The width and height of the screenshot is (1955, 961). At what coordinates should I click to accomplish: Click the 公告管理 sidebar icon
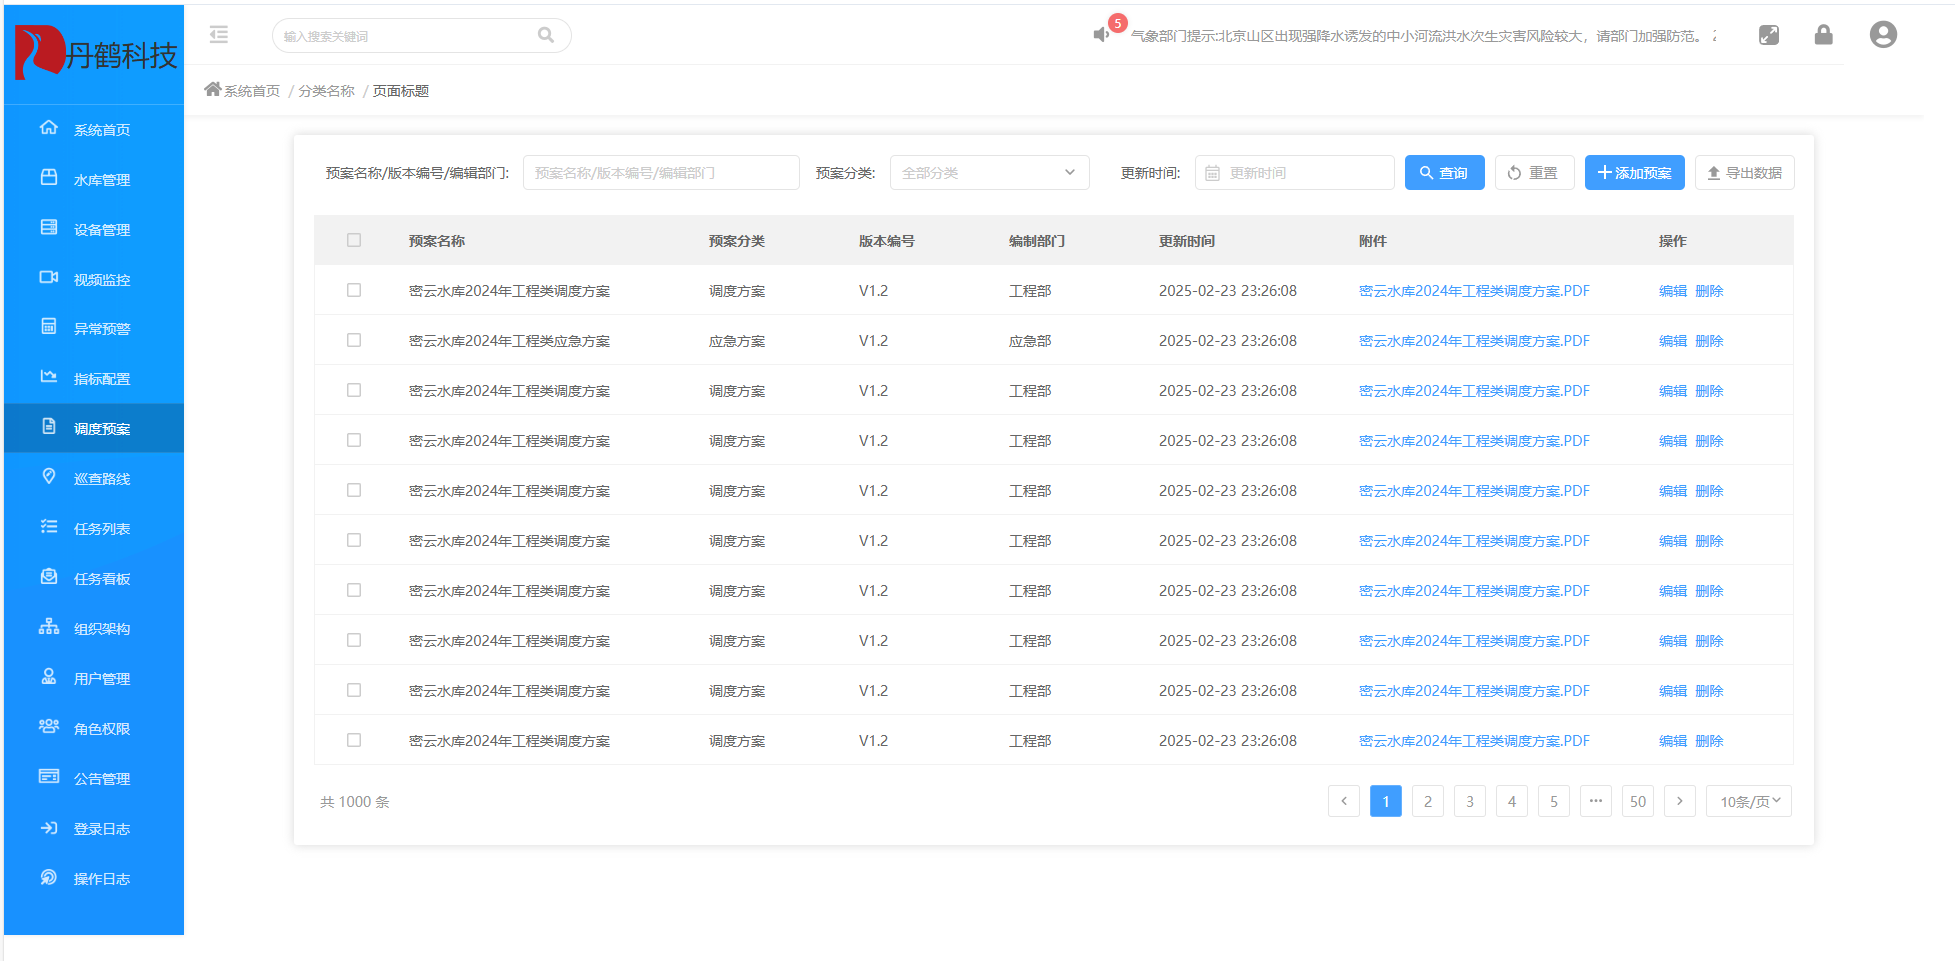click(x=49, y=777)
